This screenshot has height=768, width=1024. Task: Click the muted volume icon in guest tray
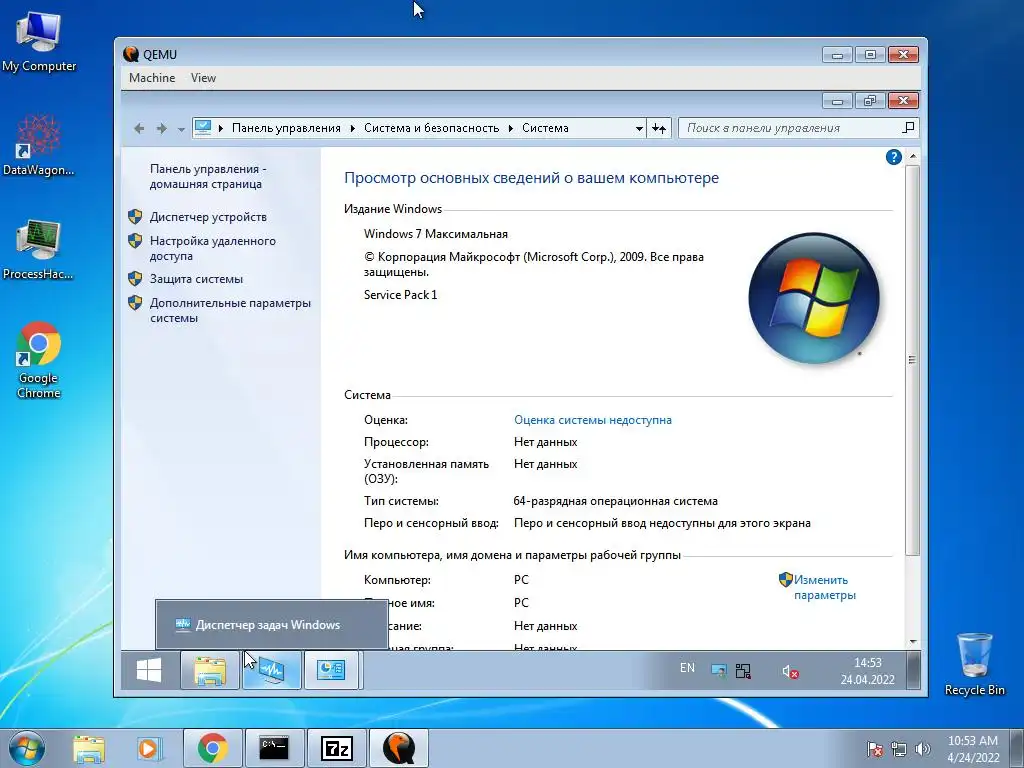790,671
